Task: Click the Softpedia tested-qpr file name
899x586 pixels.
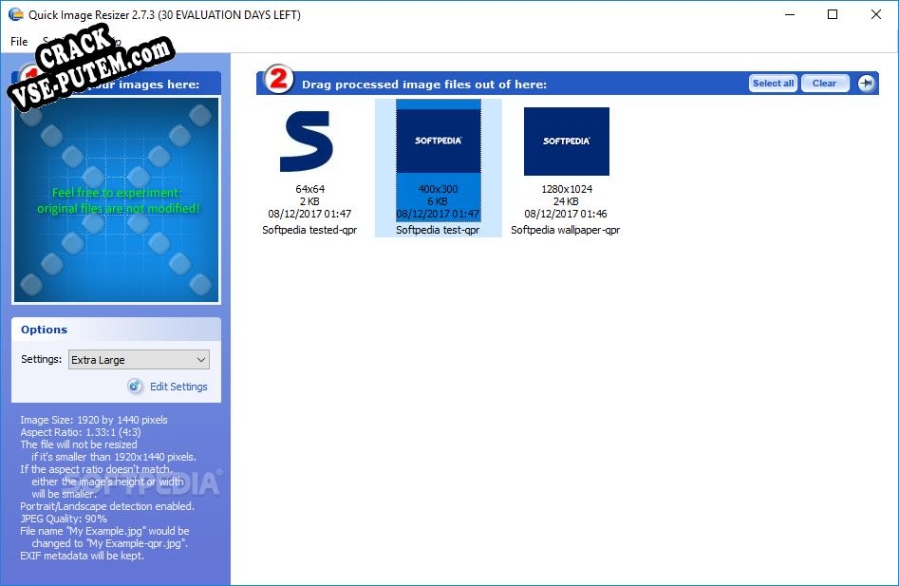Action: coord(309,230)
